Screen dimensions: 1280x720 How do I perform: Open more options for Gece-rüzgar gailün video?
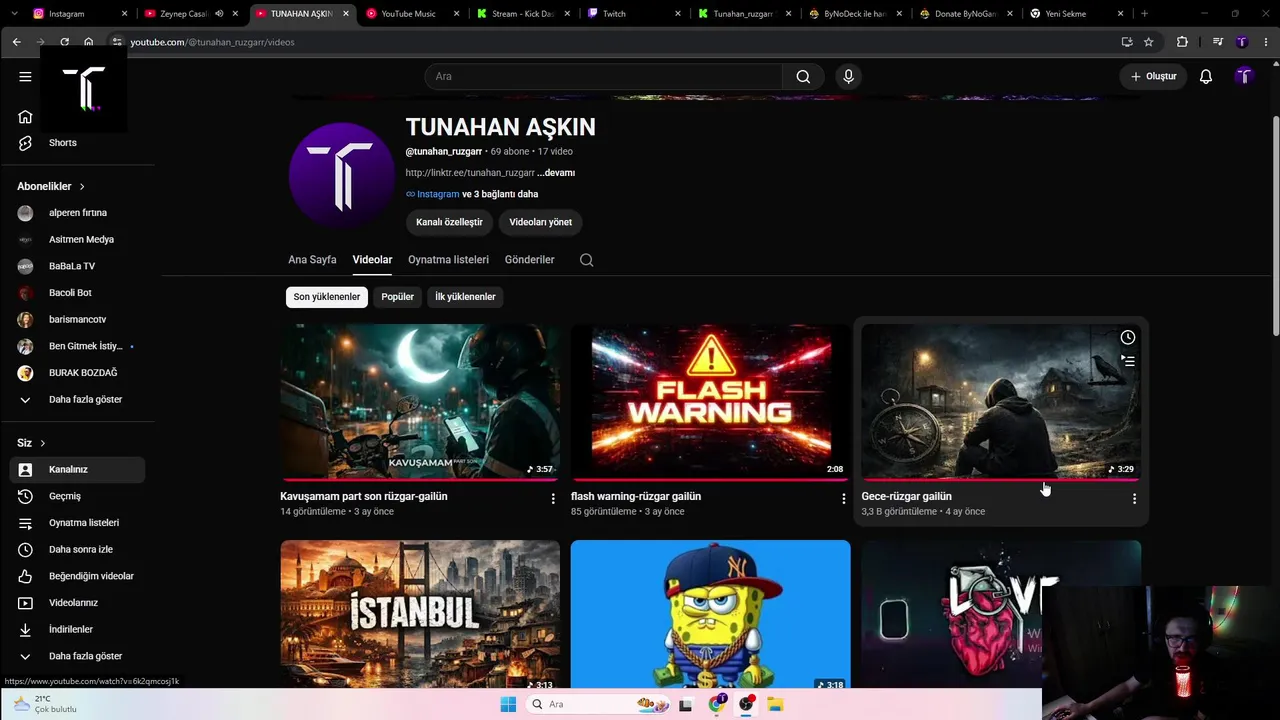(x=1134, y=499)
